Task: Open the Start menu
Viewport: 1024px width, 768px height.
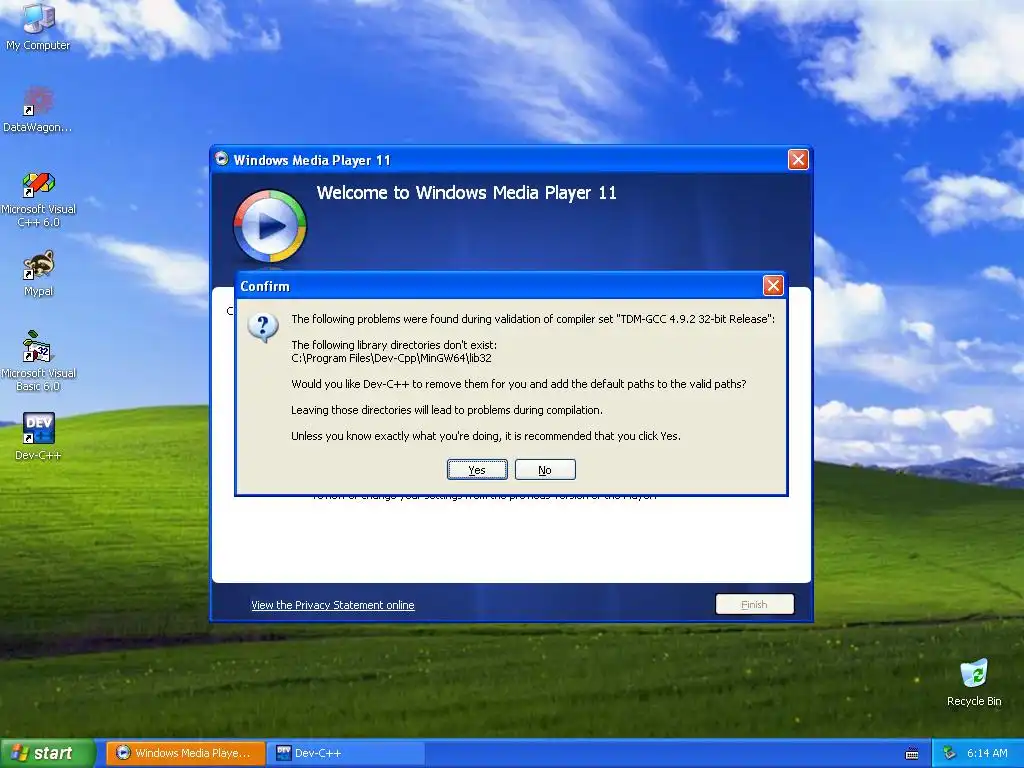Action: pyautogui.click(x=47, y=753)
